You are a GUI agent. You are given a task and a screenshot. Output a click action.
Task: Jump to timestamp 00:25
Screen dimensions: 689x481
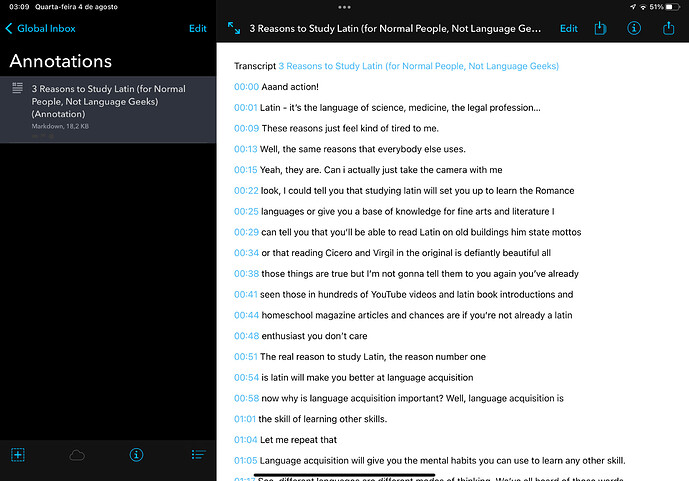(x=247, y=211)
